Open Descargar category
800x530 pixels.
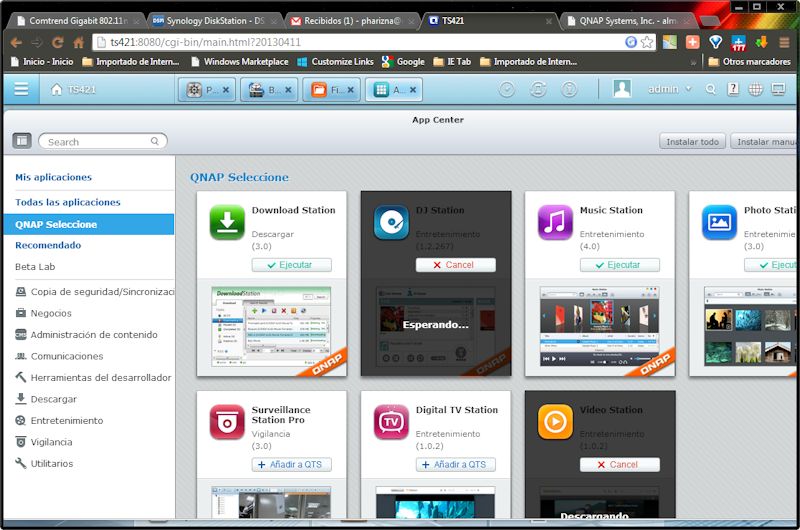pyautogui.click(x=46, y=399)
